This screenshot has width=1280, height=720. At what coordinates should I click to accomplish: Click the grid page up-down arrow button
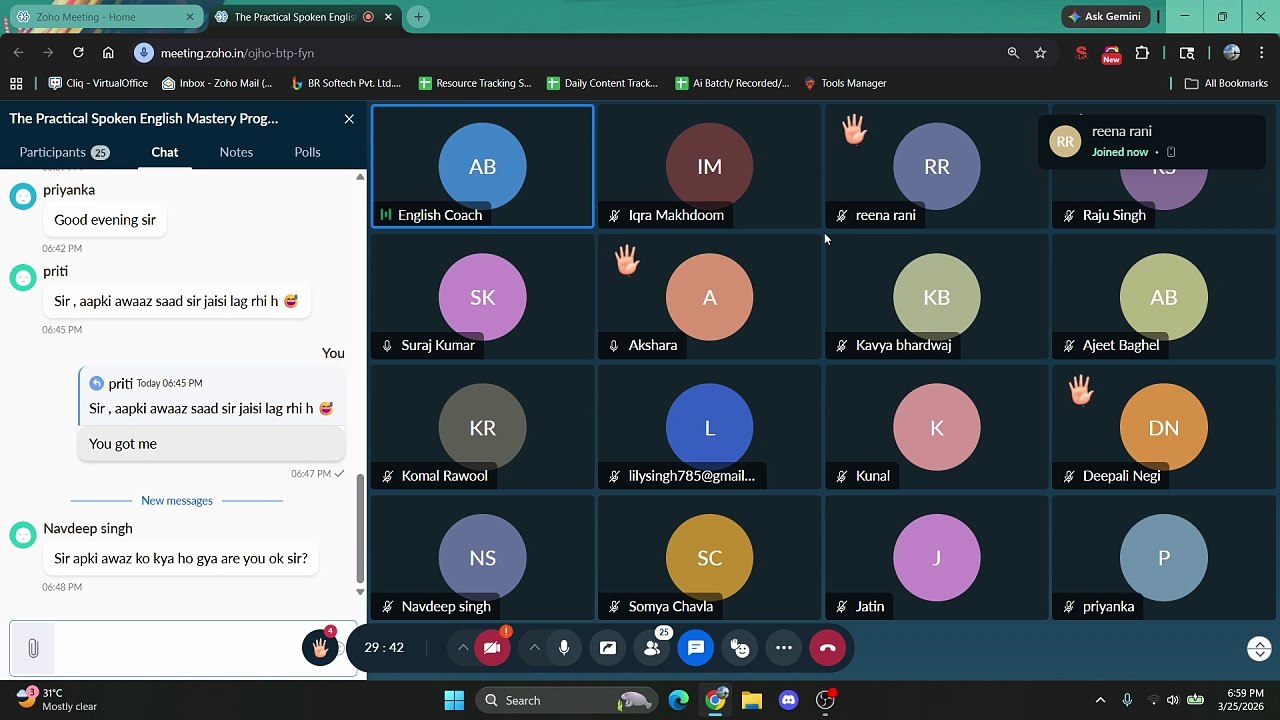1259,649
